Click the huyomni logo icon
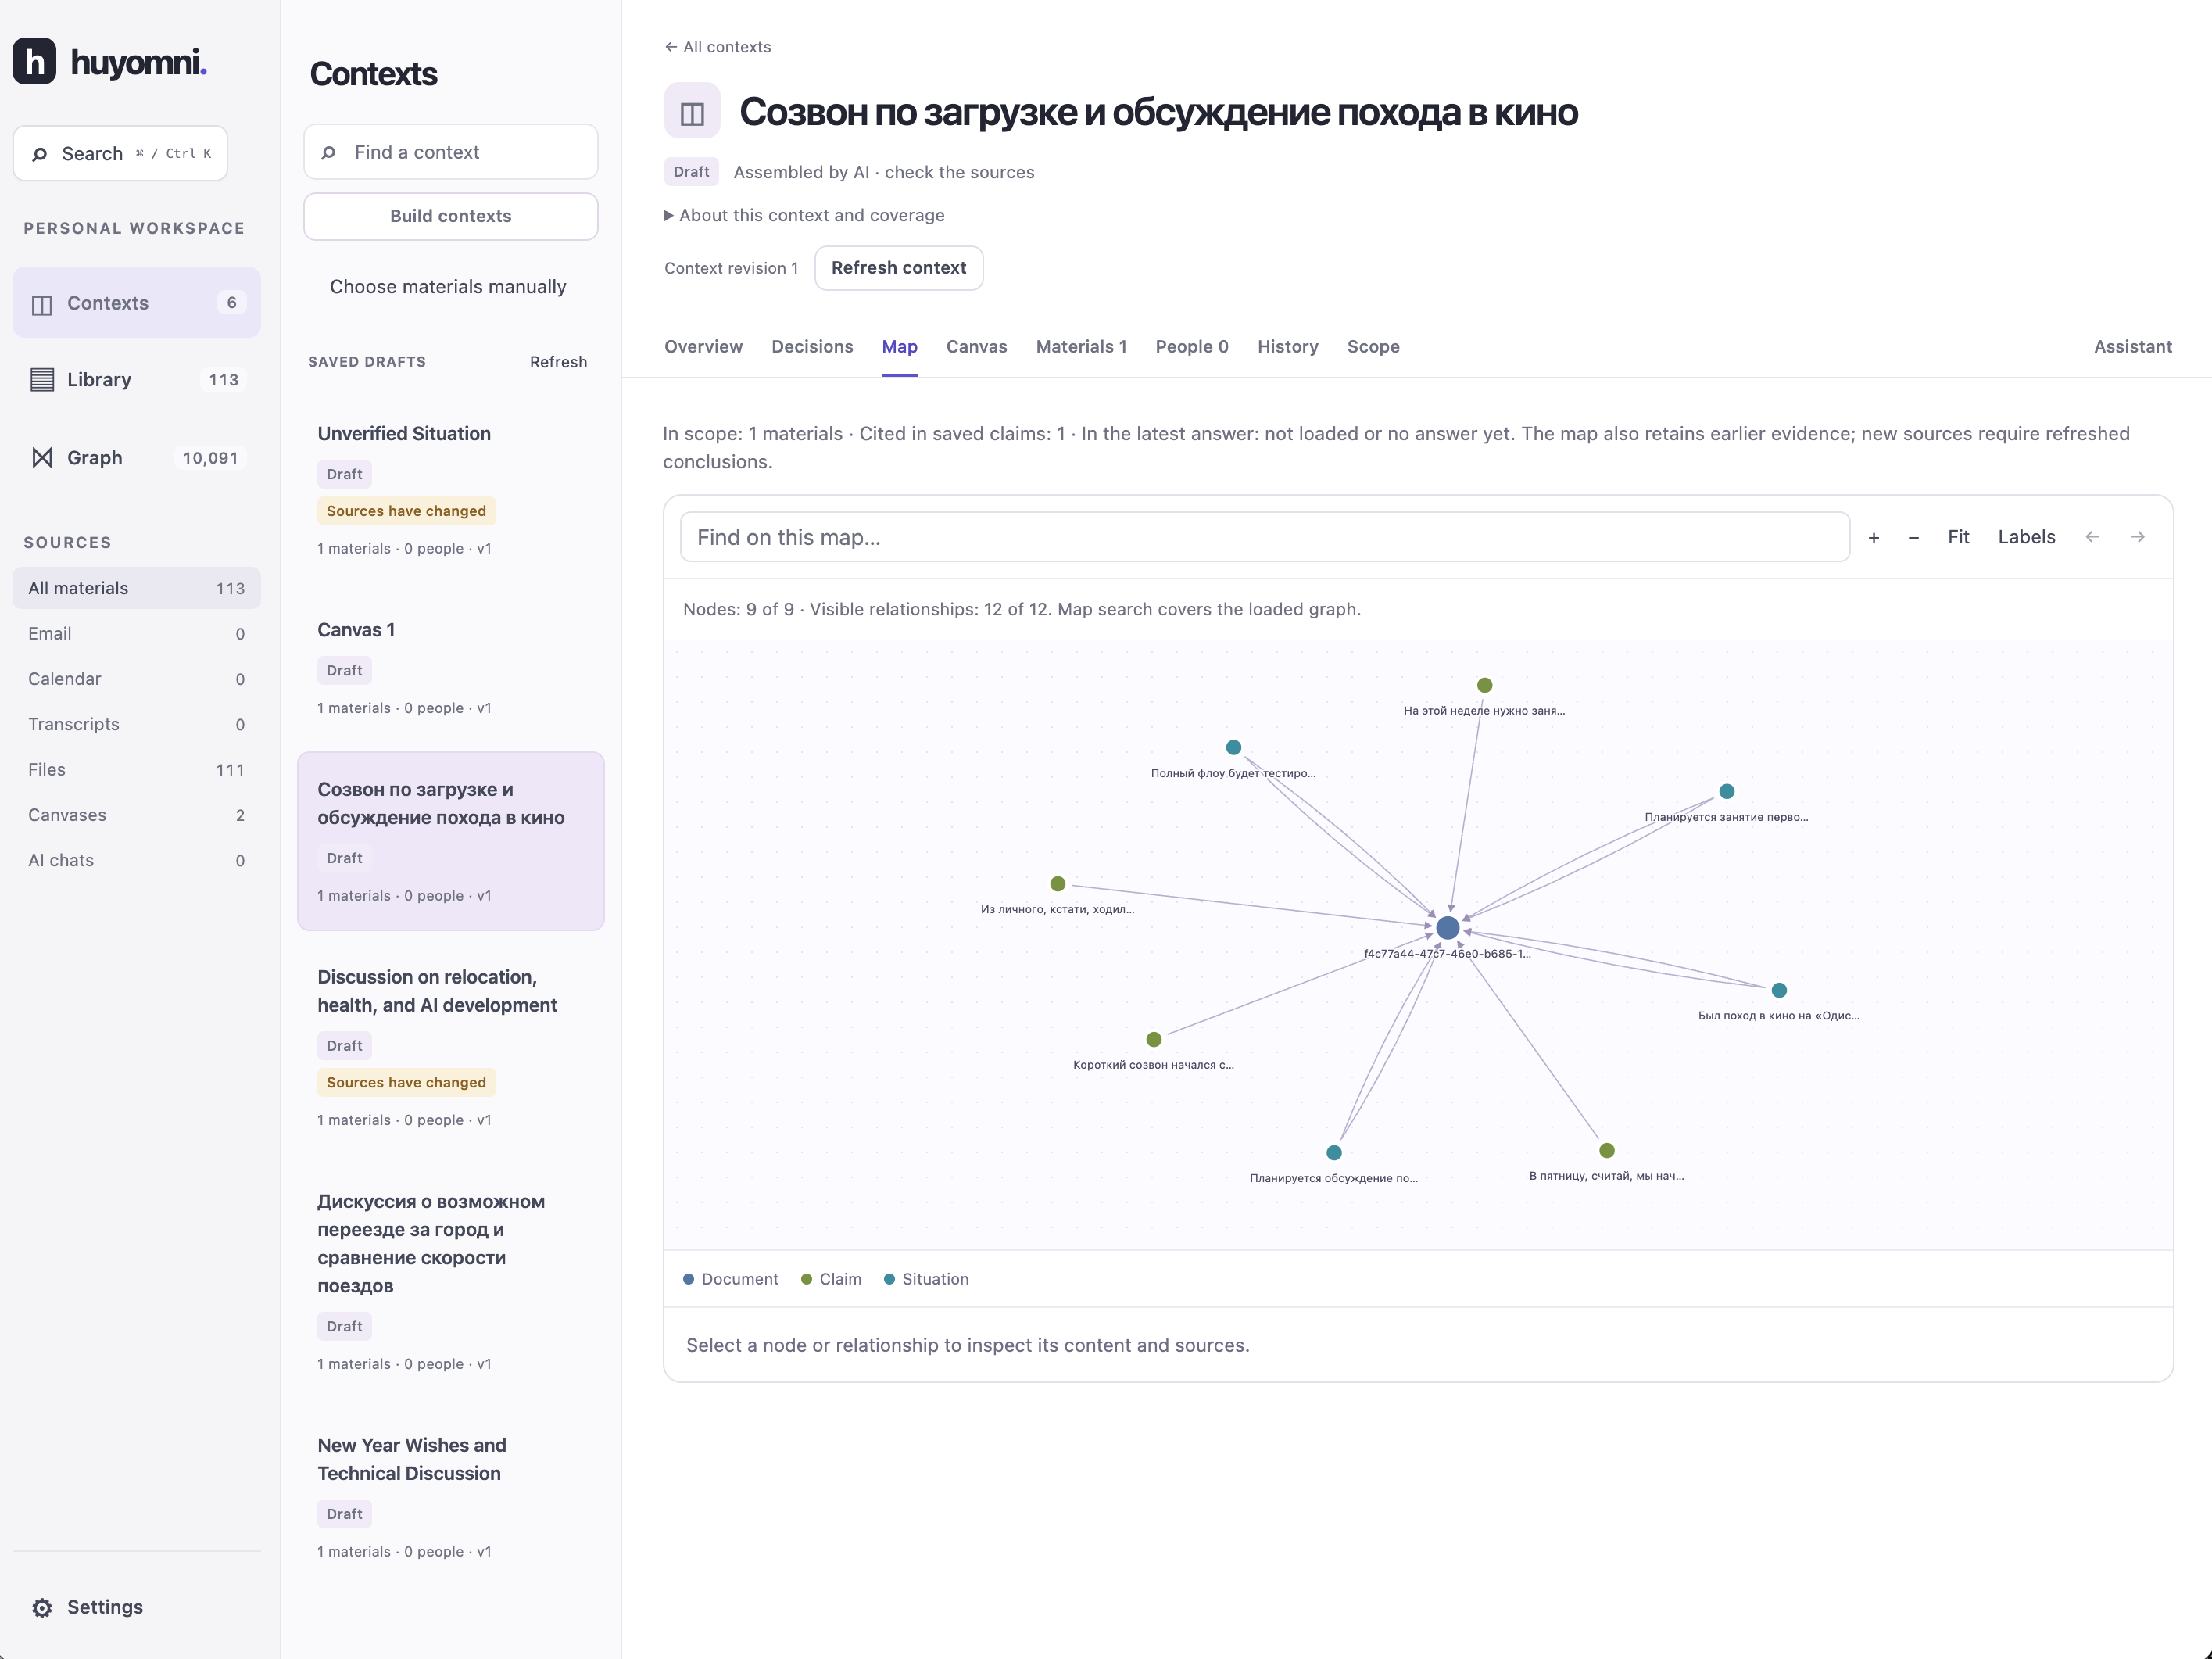Viewport: 2212px width, 1659px height. 34,62
